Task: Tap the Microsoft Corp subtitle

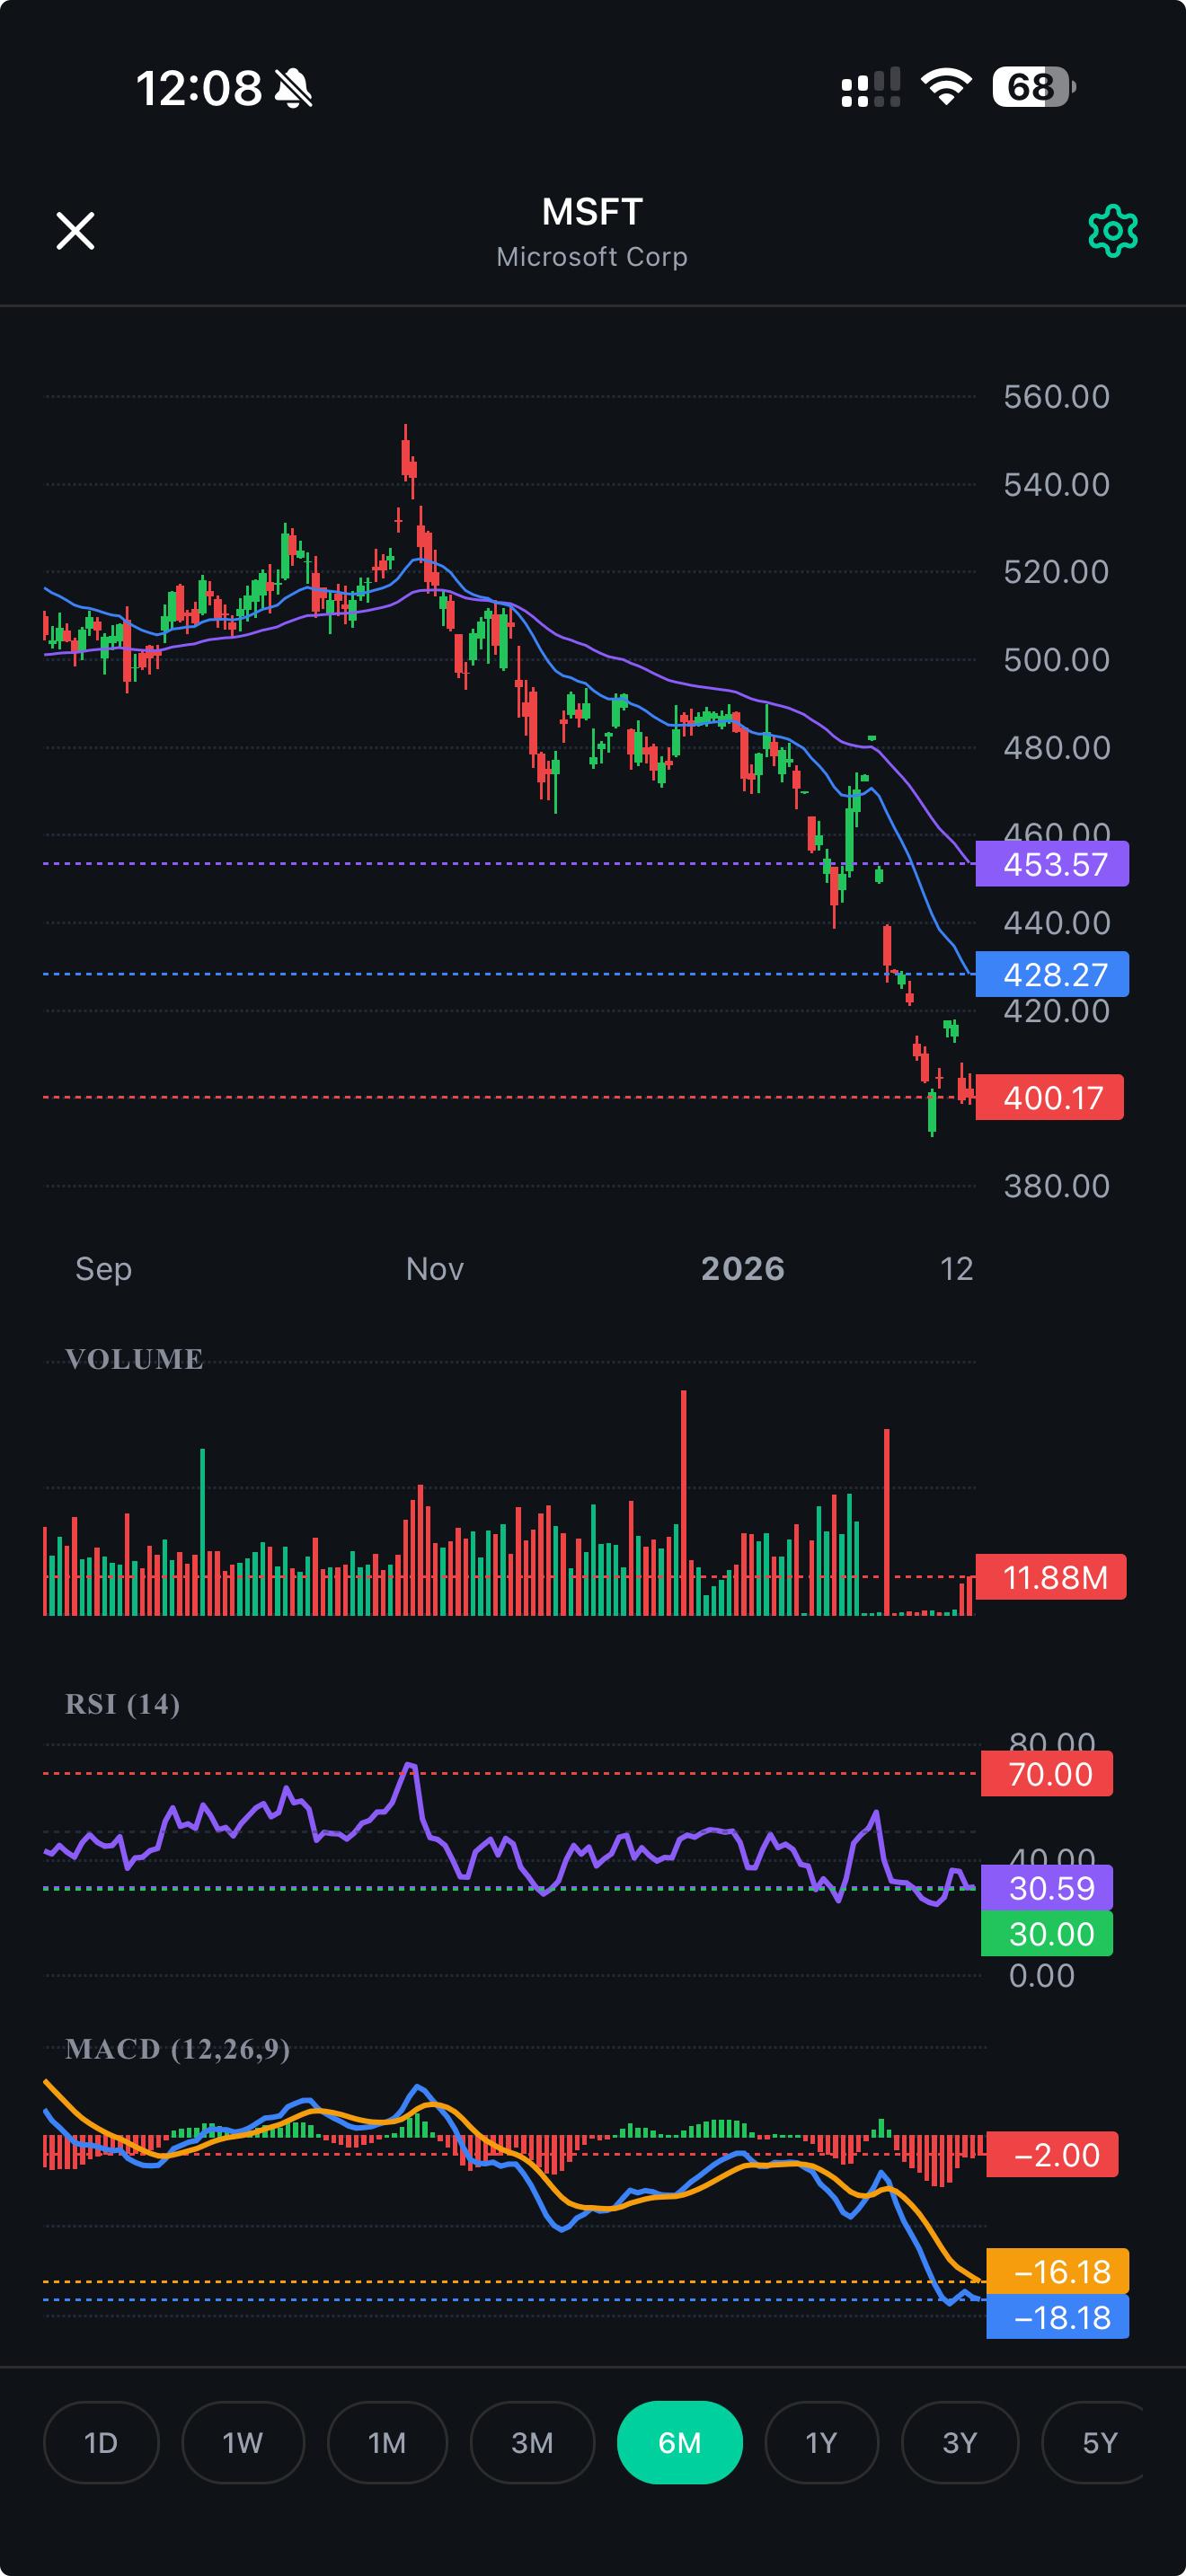Action: 592,257
